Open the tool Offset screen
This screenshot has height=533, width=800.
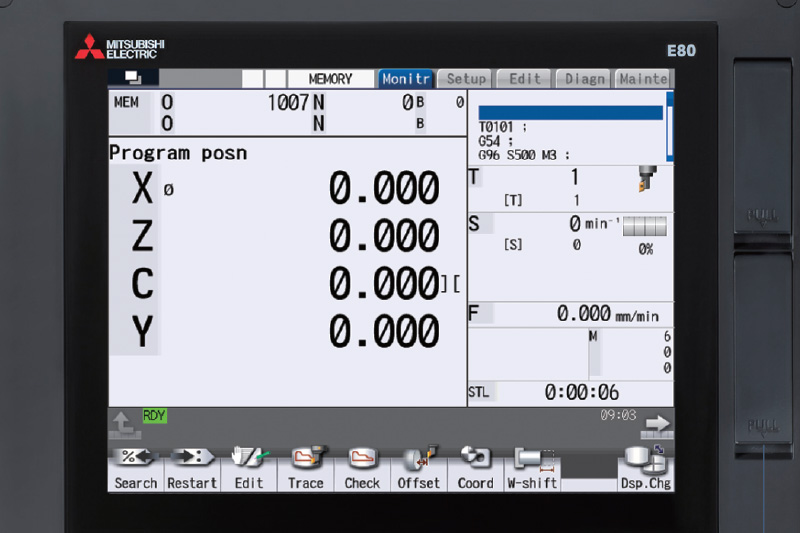[x=418, y=467]
